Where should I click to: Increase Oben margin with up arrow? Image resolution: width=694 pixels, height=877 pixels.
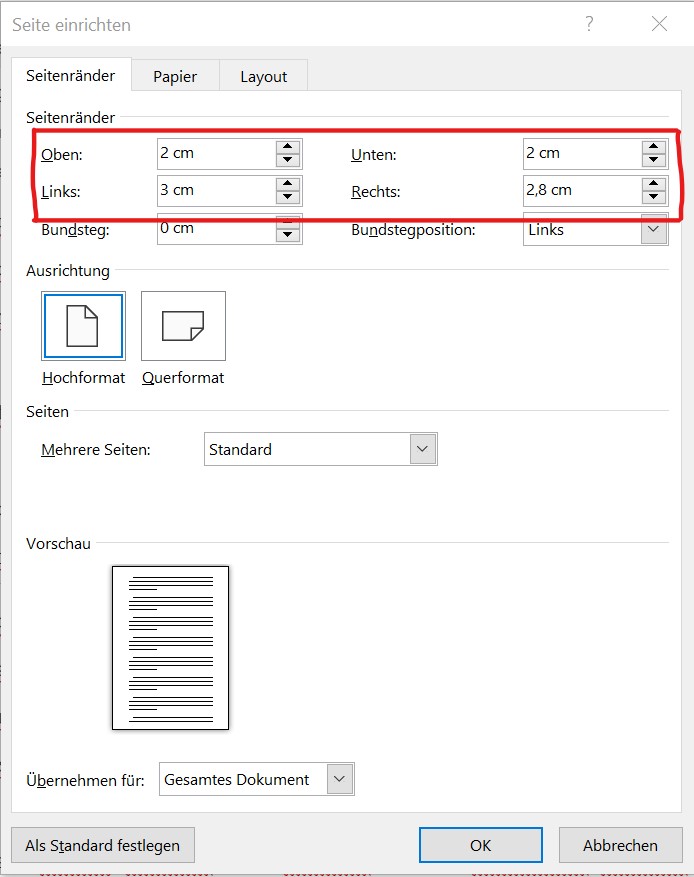[x=288, y=147]
